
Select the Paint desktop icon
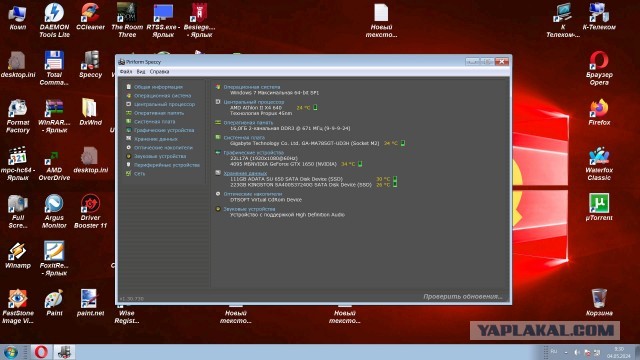pos(54,303)
